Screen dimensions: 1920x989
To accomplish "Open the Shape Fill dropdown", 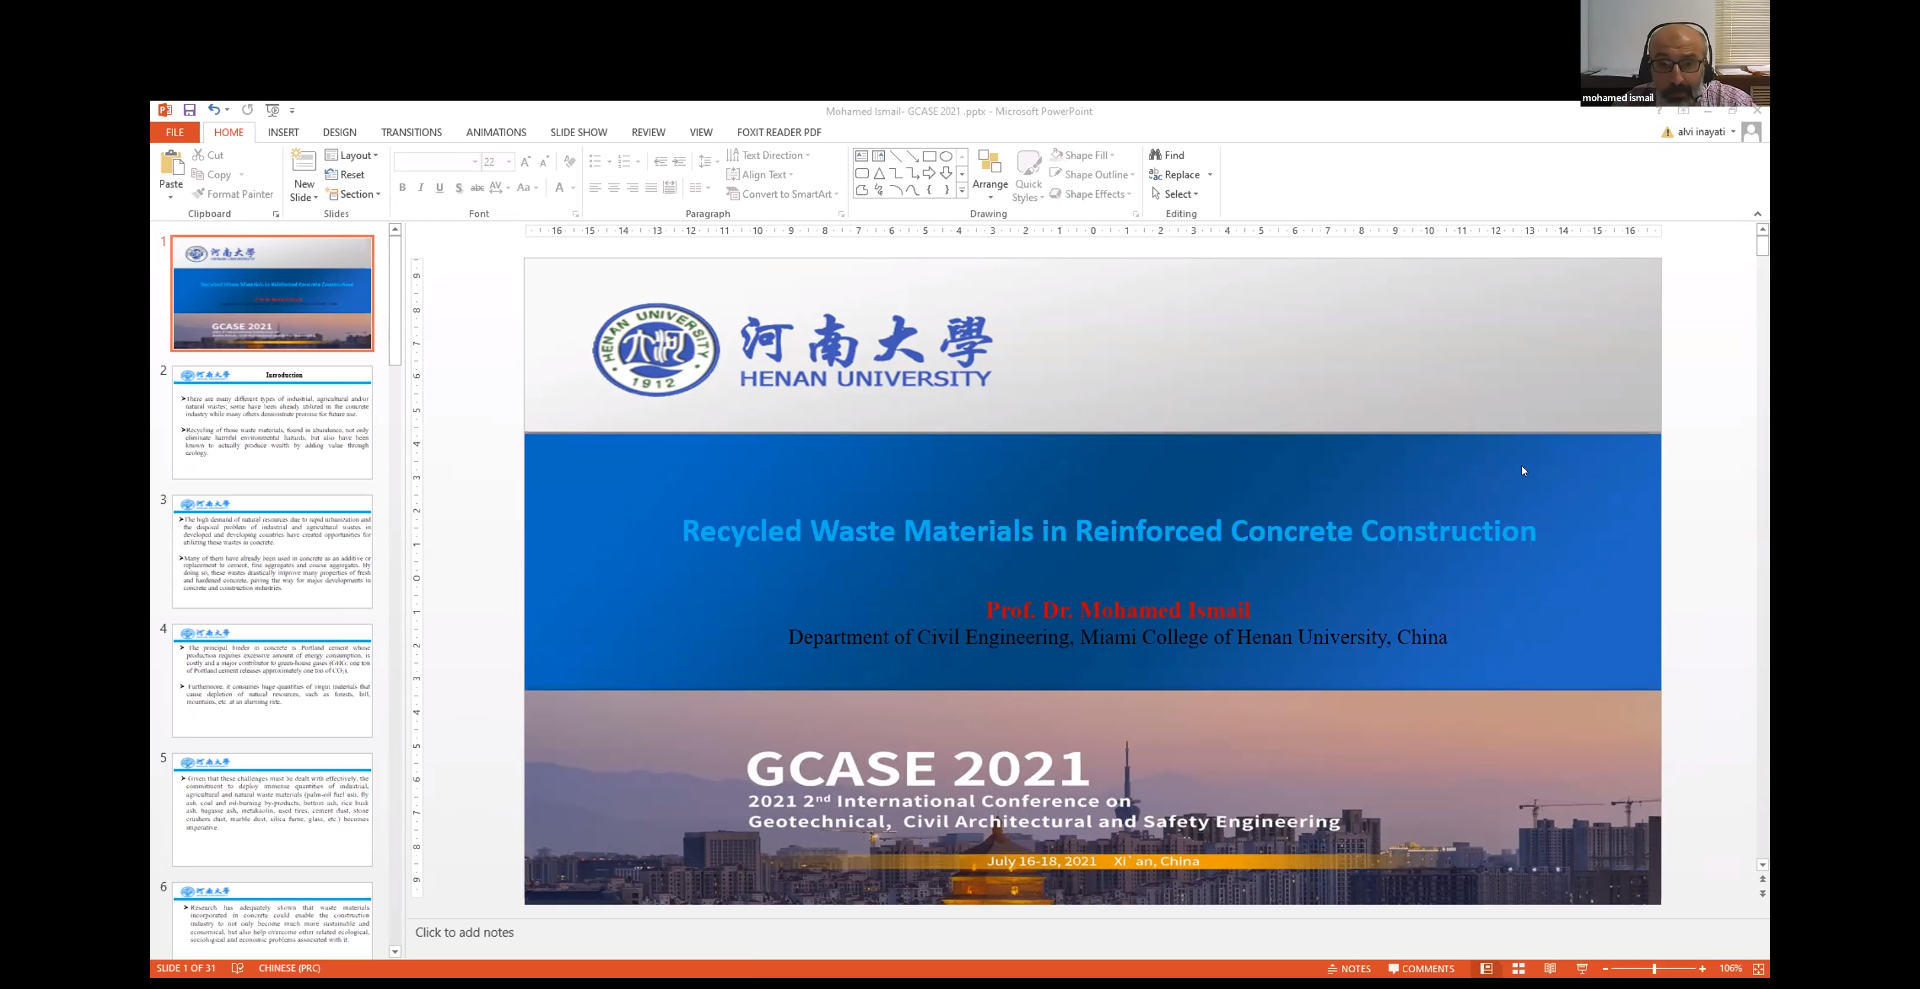I will [1082, 155].
